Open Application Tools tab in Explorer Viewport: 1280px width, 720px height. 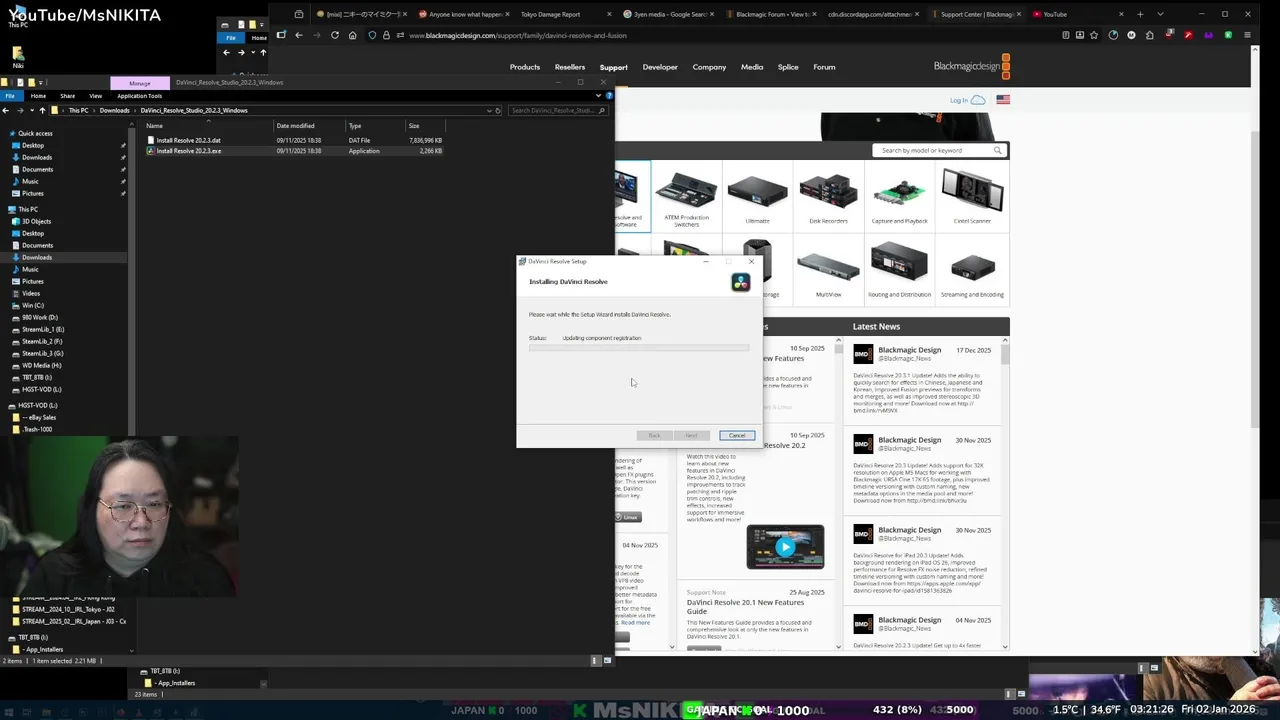point(139,96)
